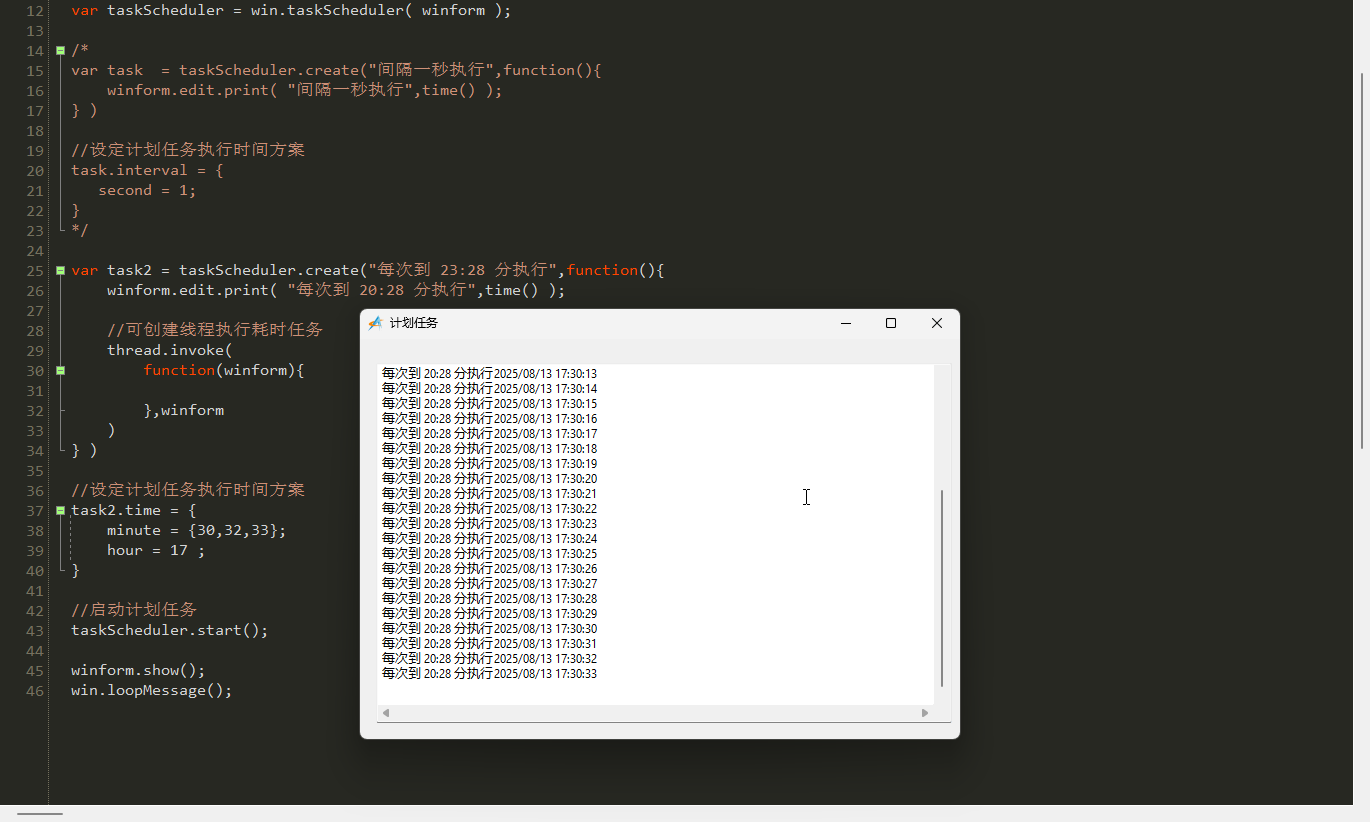This screenshot has width=1370, height=822.
Task: Click output line ending 17:30:25
Action: click(489, 553)
